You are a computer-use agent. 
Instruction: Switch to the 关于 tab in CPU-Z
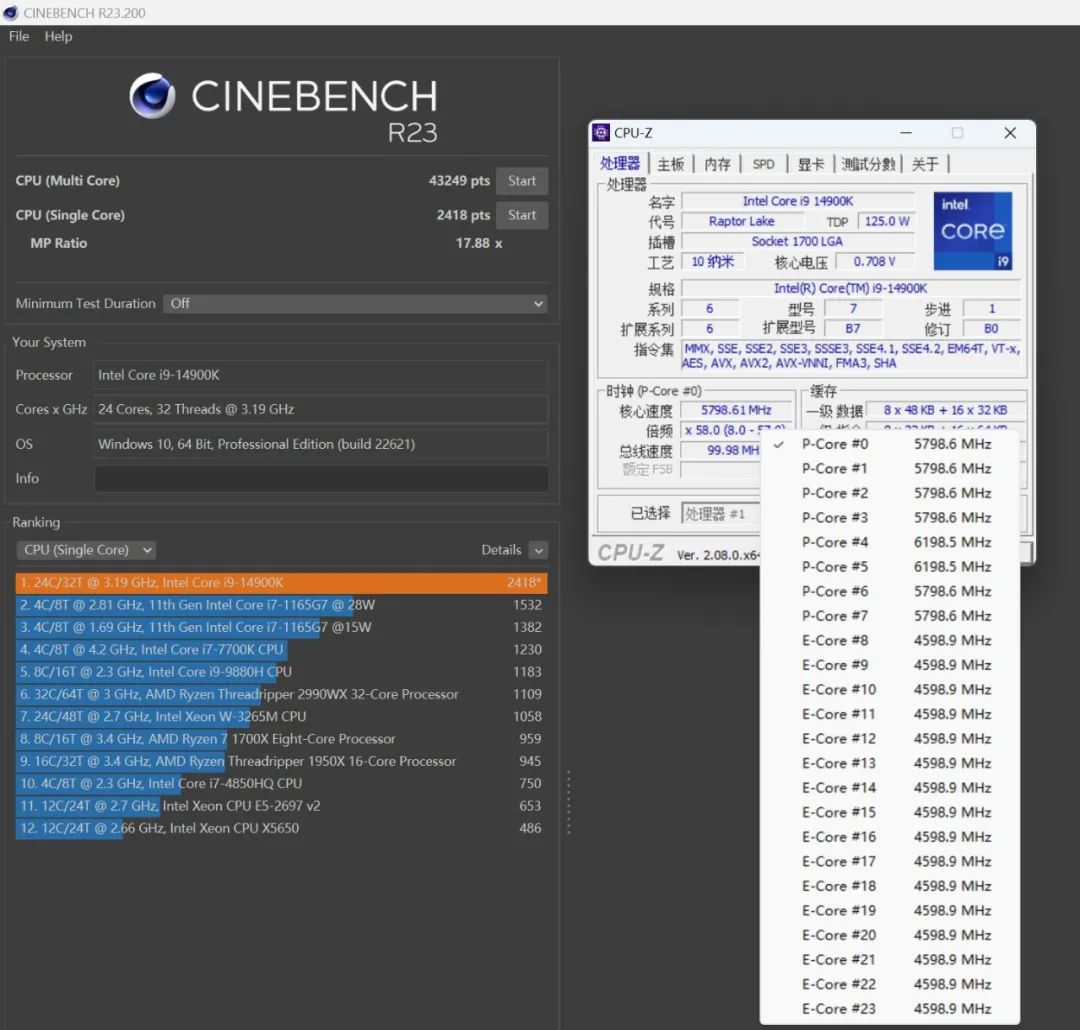[925, 164]
